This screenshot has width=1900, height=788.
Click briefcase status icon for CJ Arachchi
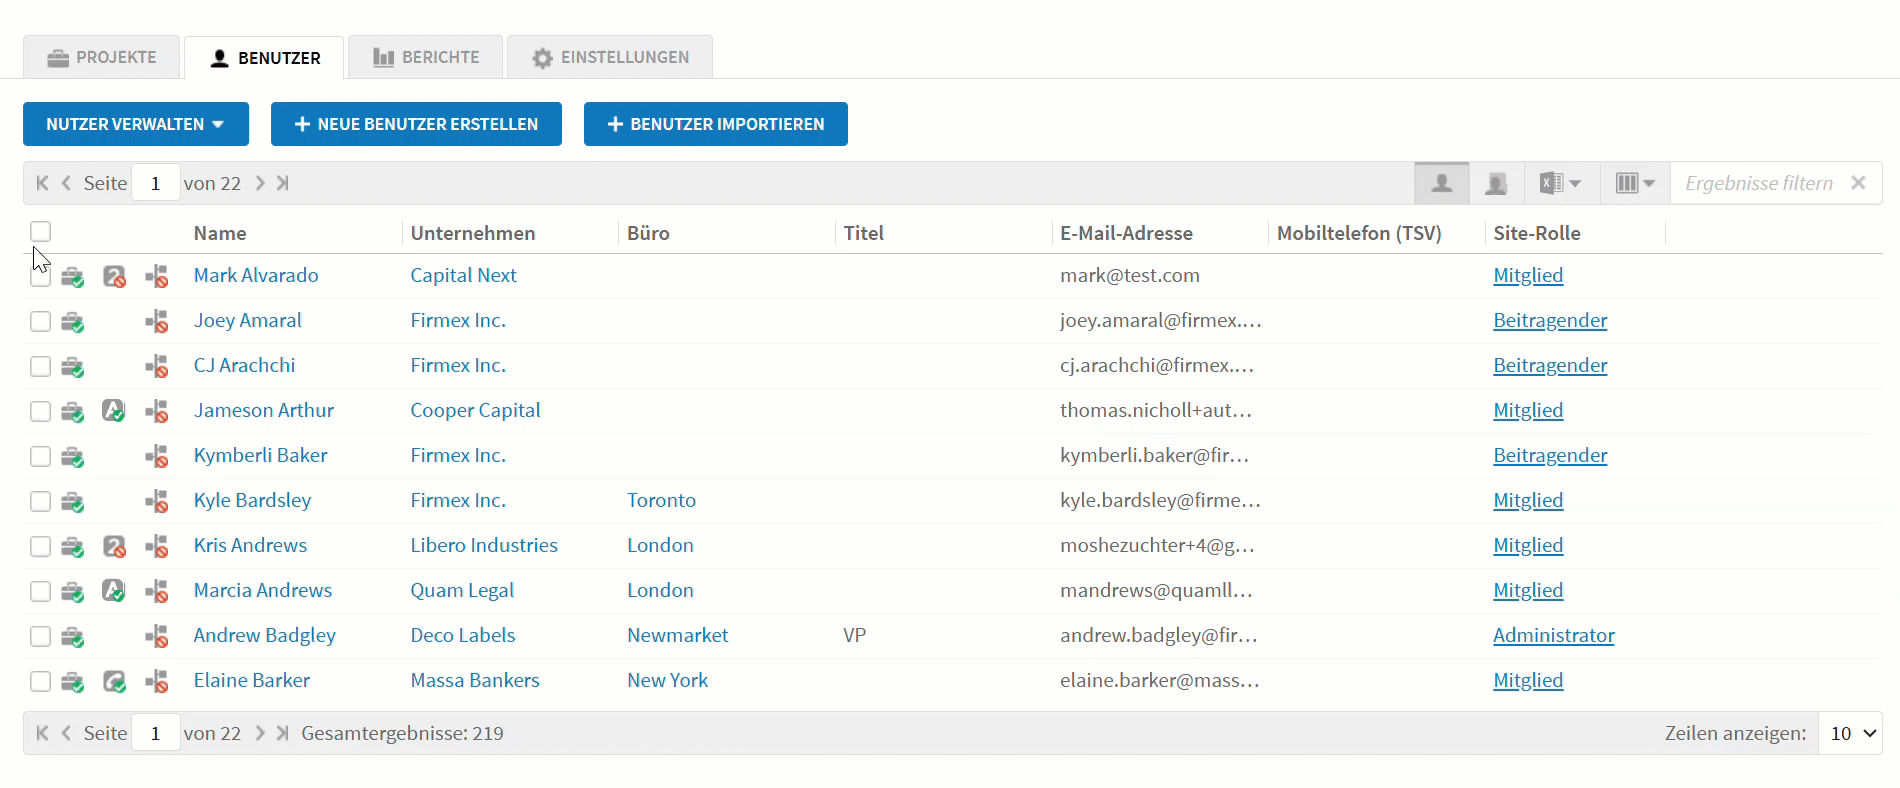72,367
